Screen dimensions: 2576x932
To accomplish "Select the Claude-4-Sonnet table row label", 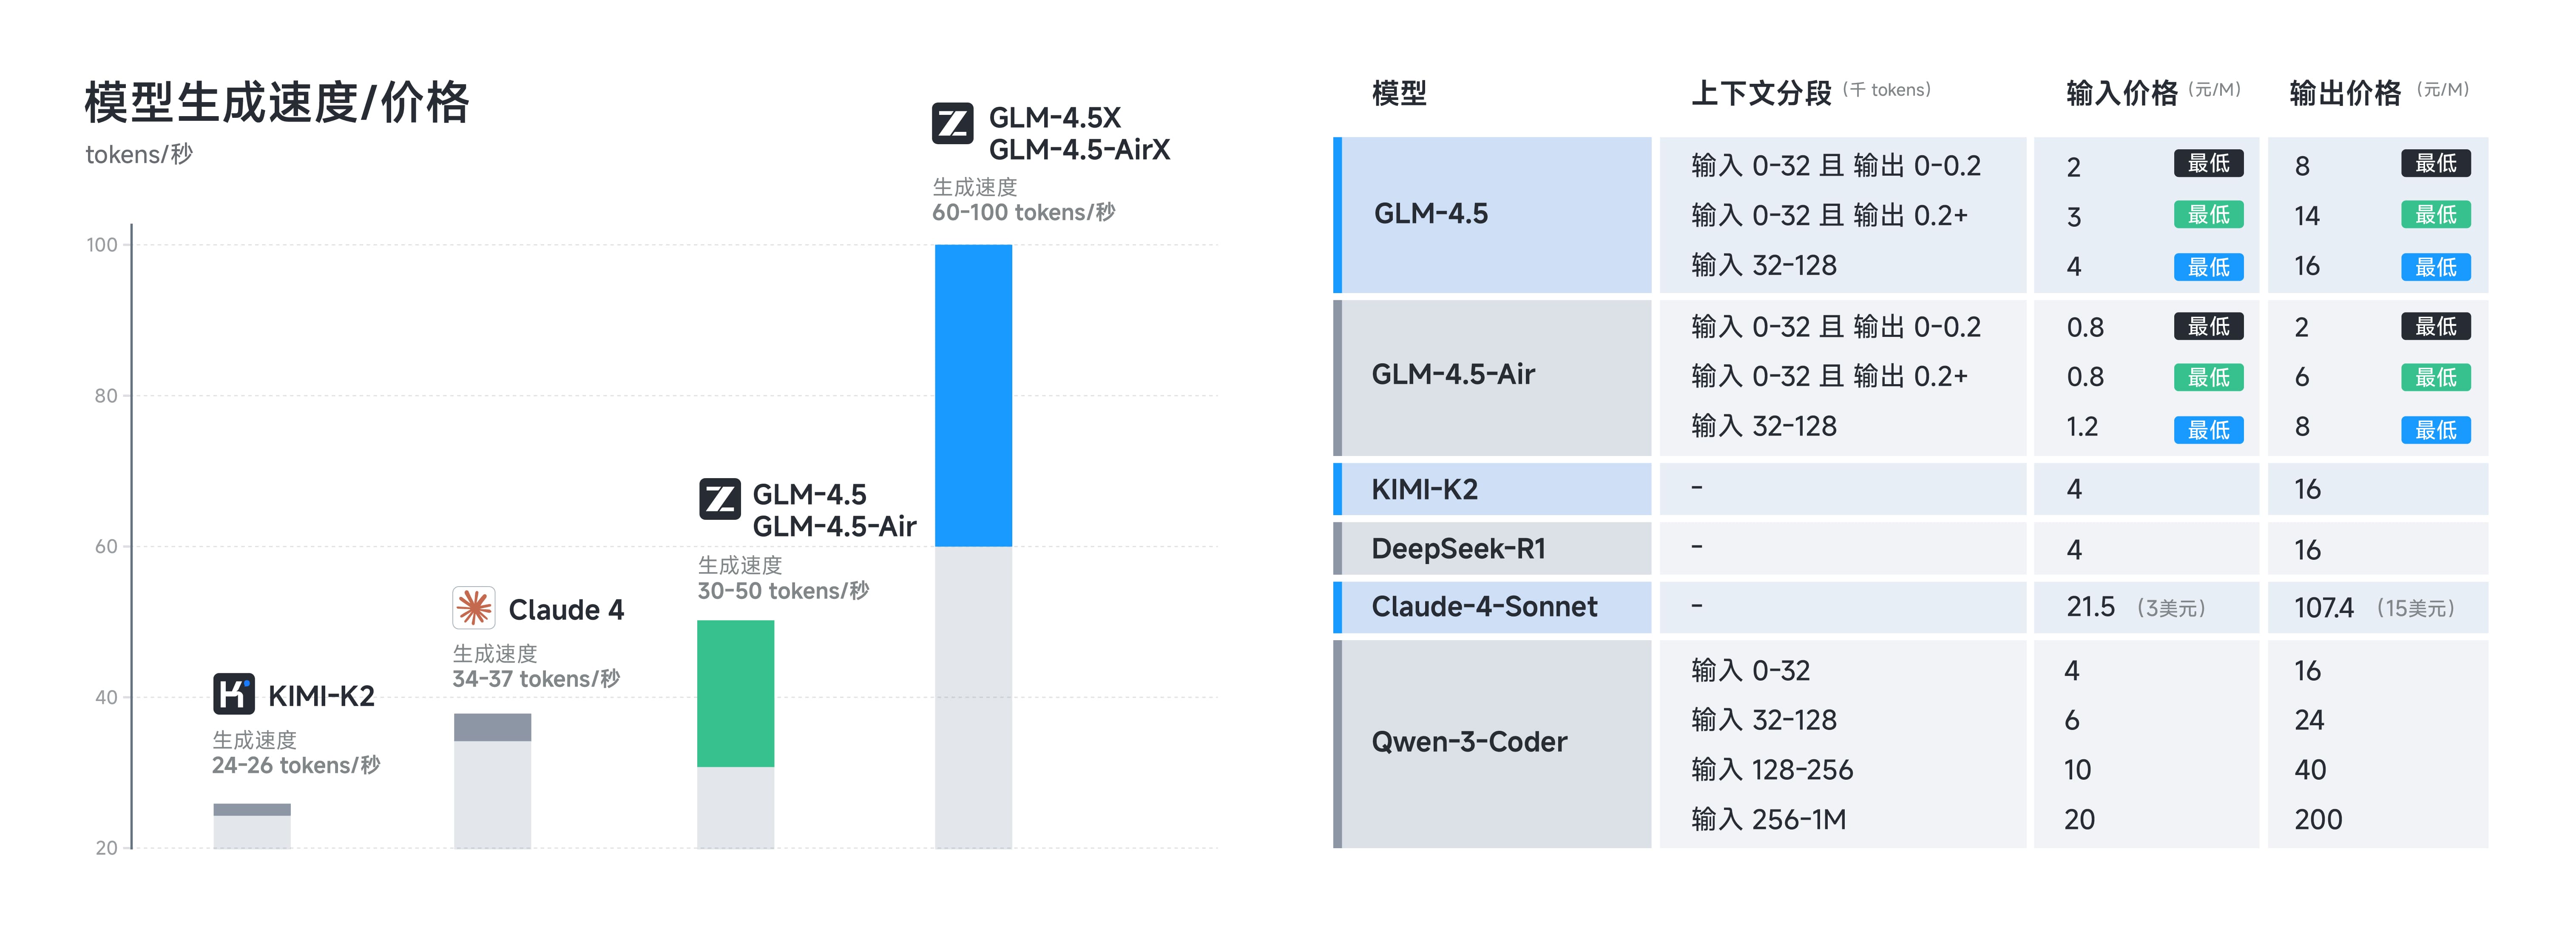I will tap(1484, 607).
